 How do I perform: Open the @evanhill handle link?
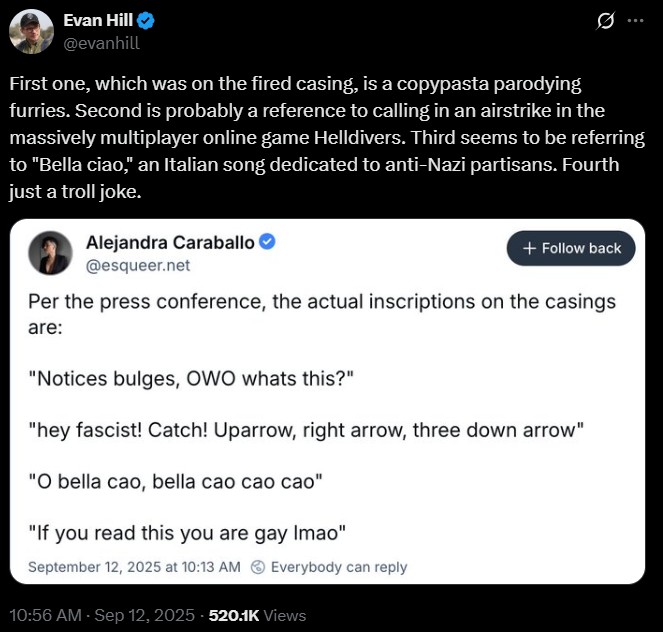click(101, 43)
